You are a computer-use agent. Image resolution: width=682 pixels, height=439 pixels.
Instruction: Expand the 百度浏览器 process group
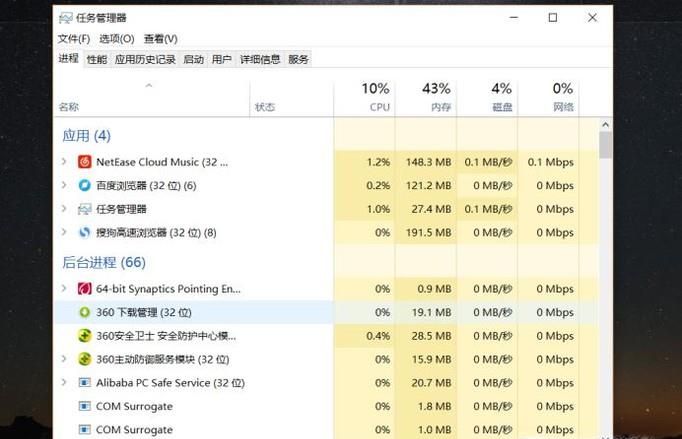[x=64, y=185]
